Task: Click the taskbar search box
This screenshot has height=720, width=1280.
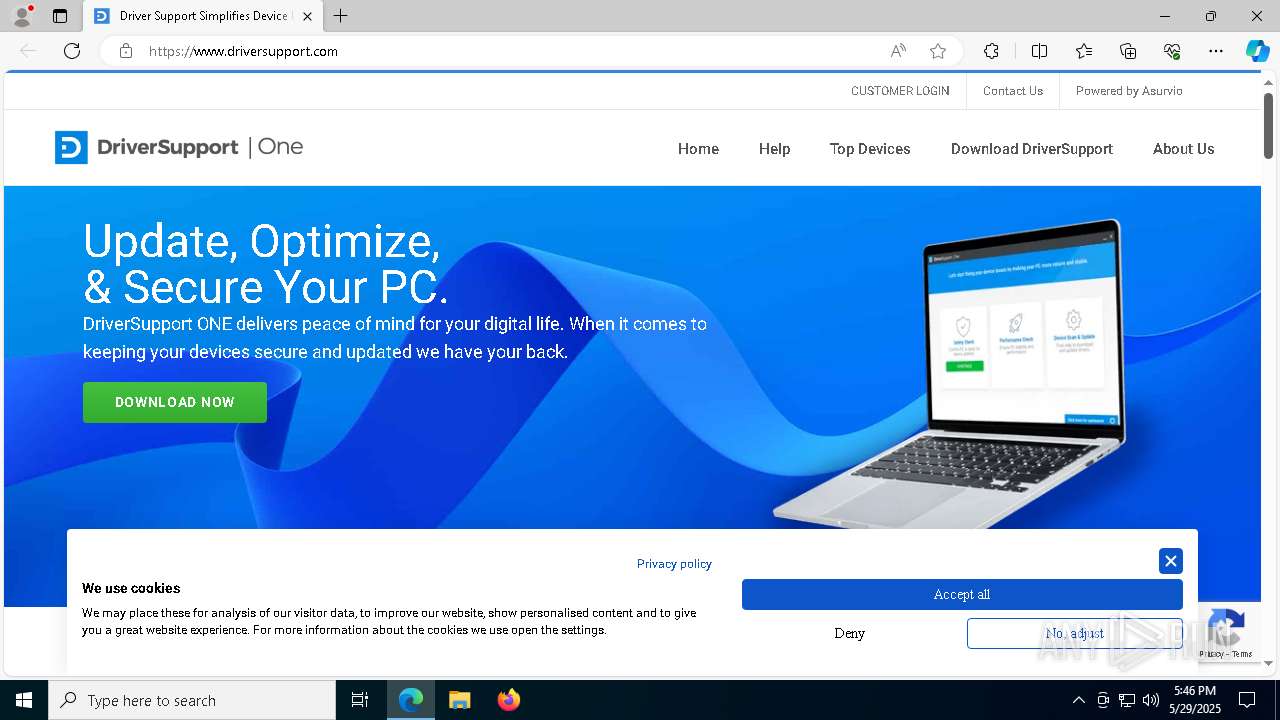Action: (192, 700)
